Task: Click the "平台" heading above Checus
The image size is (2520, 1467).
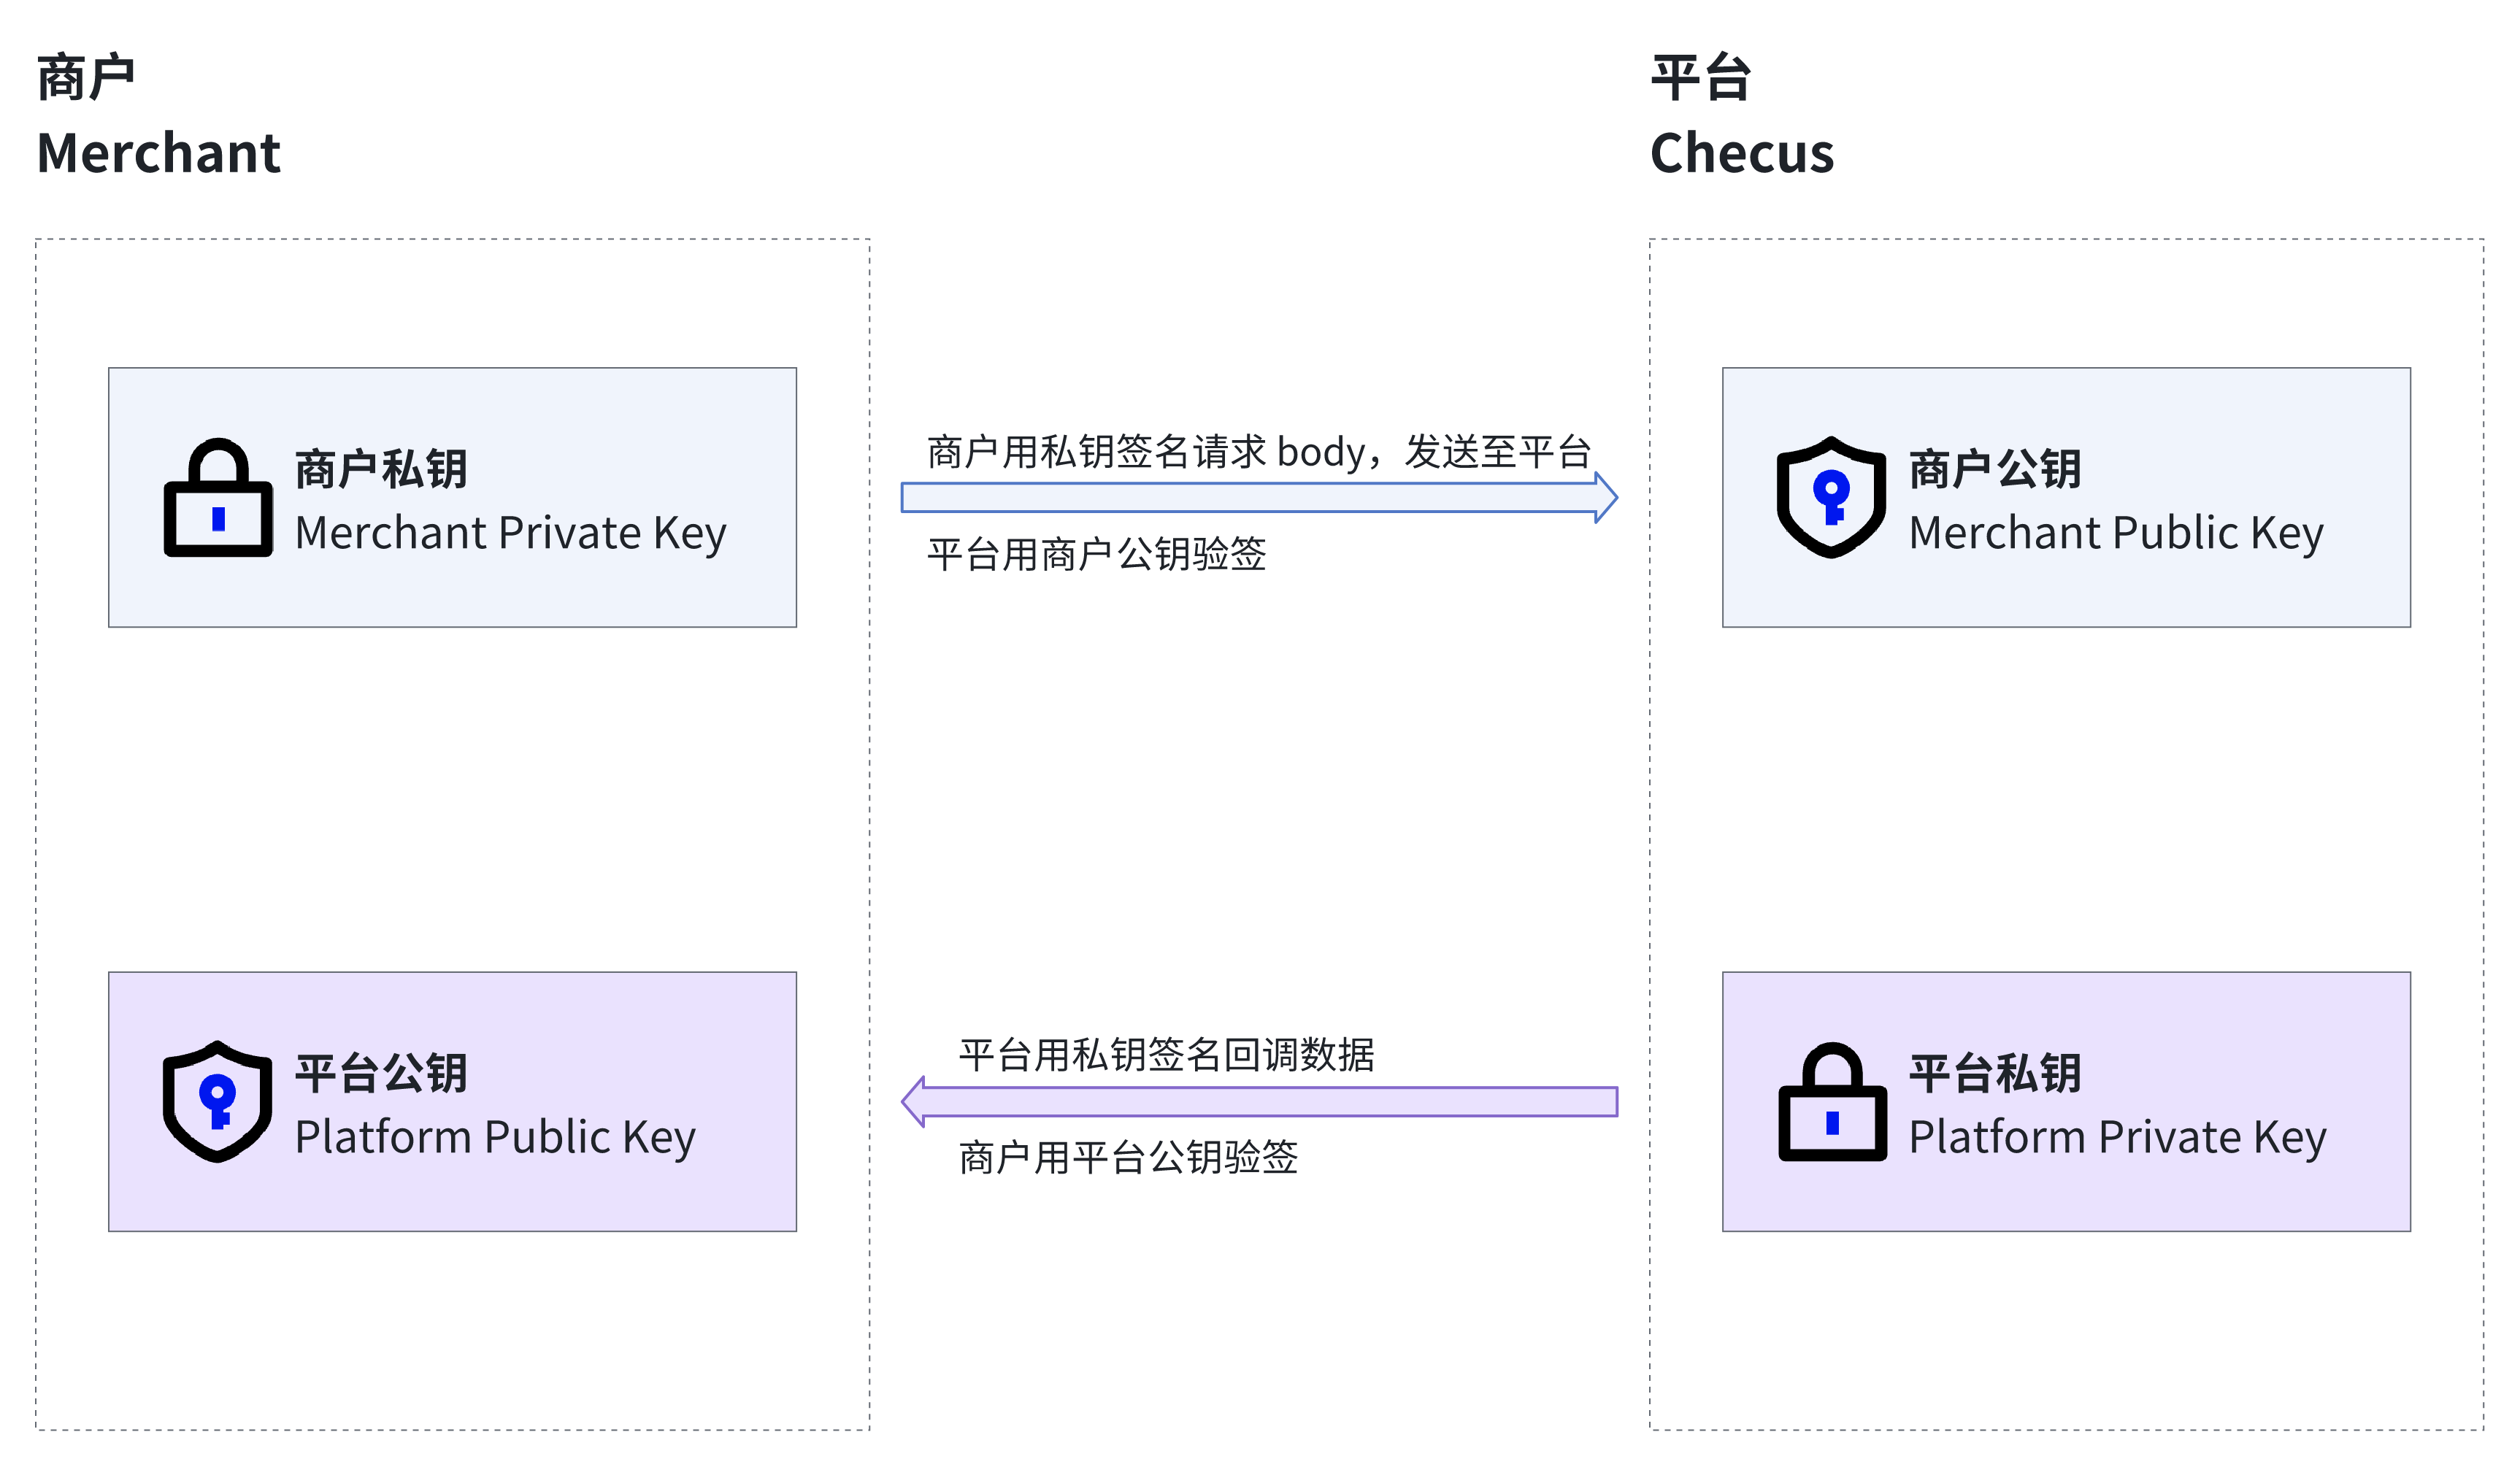Action: coord(1700,78)
